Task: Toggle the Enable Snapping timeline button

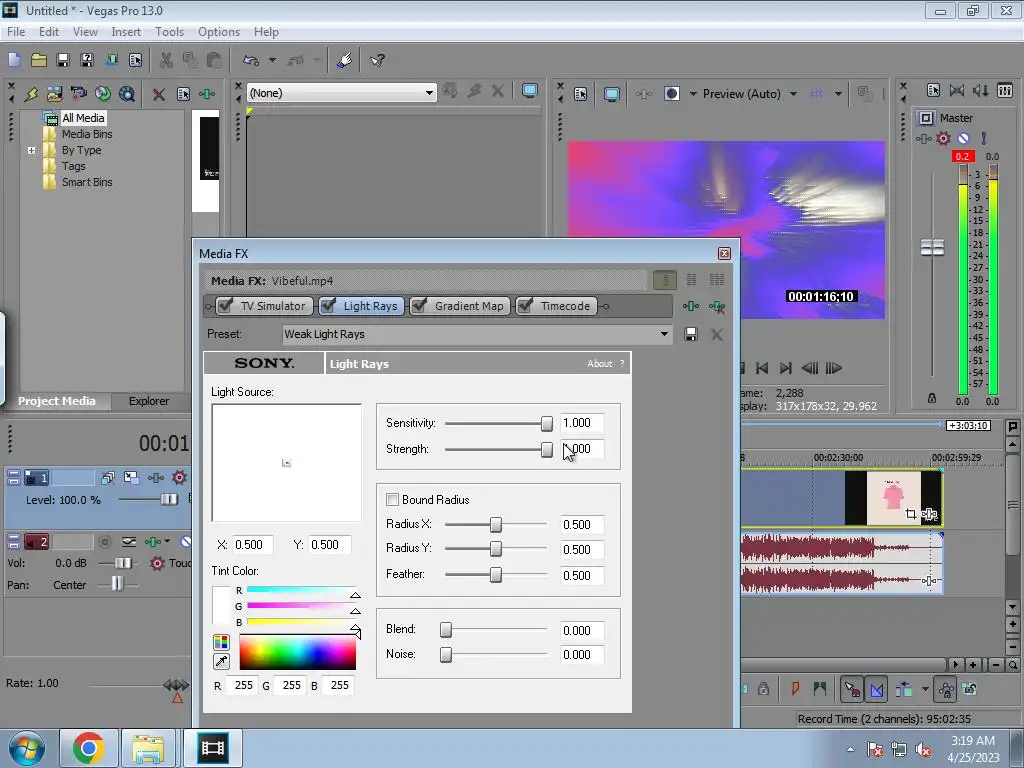Action: tap(852, 689)
